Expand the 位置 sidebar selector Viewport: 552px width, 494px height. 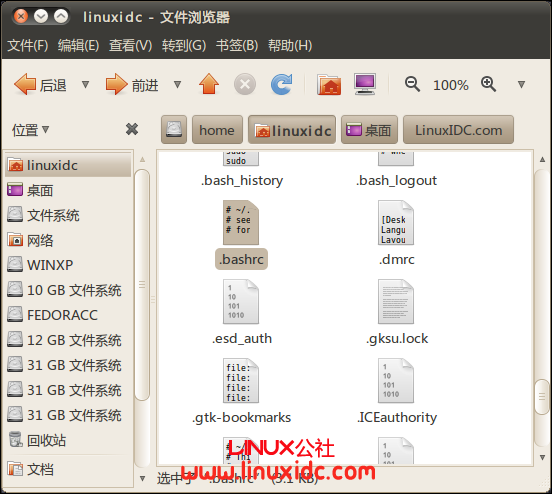[x=30, y=130]
